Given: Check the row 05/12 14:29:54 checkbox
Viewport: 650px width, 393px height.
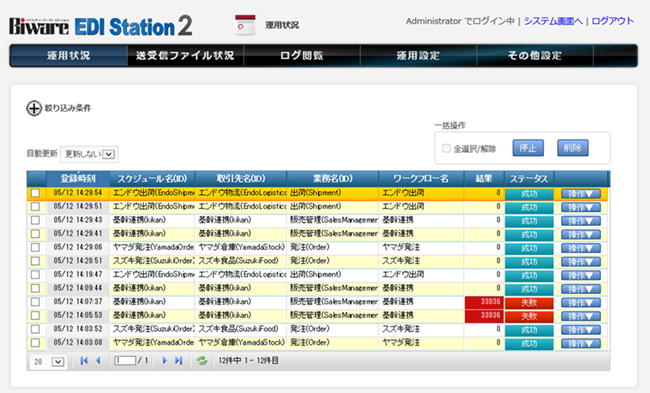Looking at the screenshot, I should pyautogui.click(x=36, y=193).
